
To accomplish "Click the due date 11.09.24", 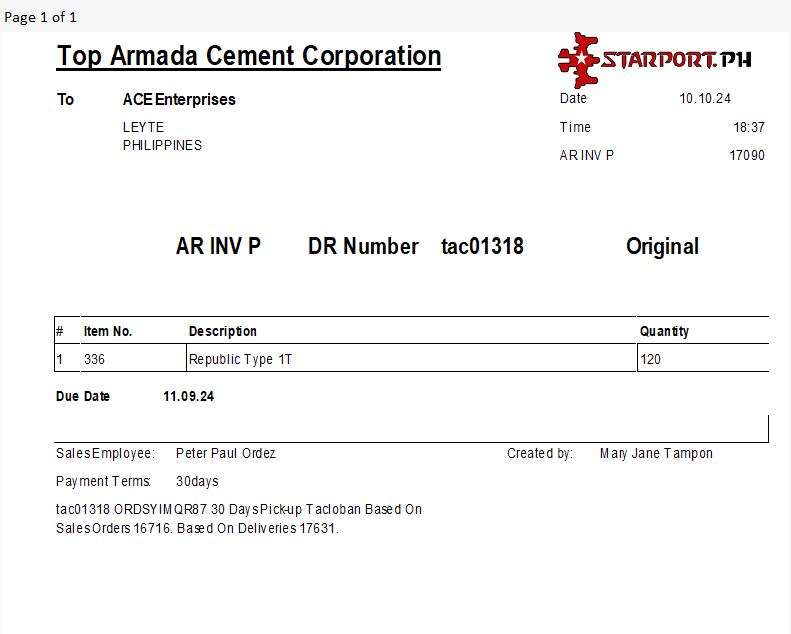I will click(188, 396).
